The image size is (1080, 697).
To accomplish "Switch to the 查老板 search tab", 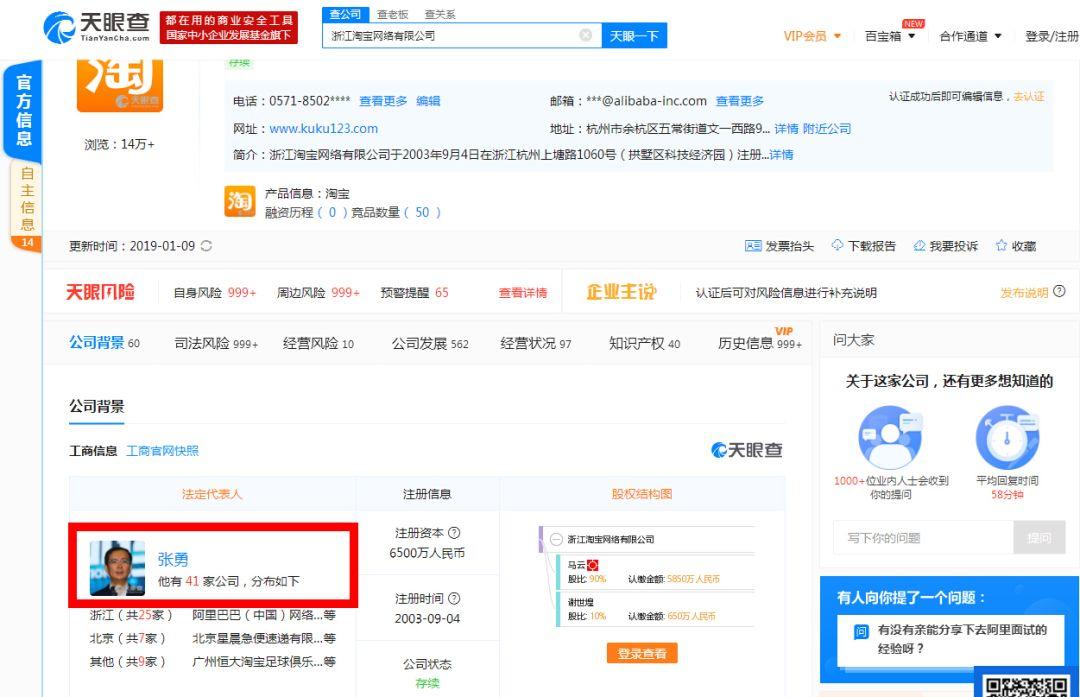I will [393, 14].
